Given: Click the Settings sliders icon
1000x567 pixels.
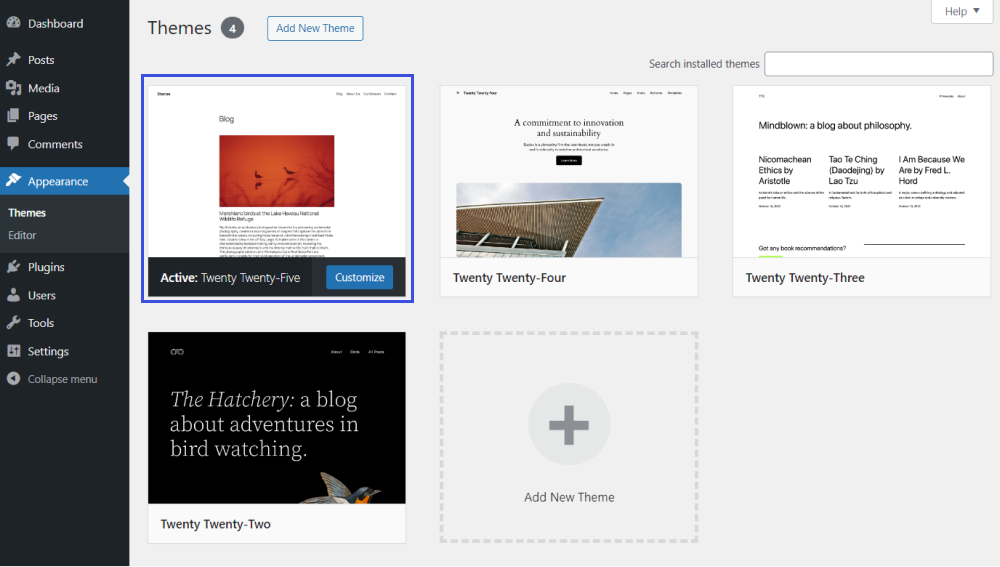Looking at the screenshot, I should click(13, 351).
